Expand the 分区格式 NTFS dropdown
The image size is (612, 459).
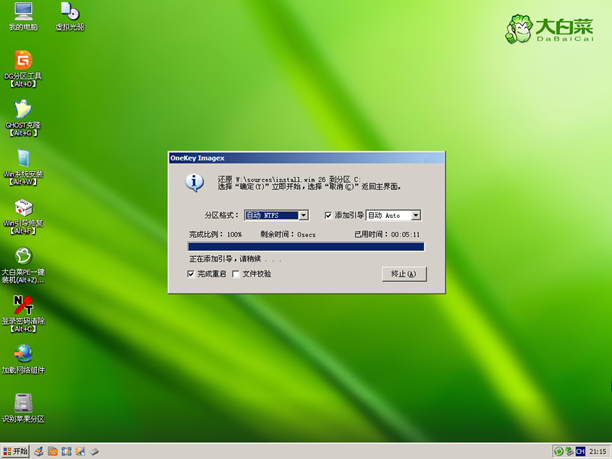tap(303, 215)
